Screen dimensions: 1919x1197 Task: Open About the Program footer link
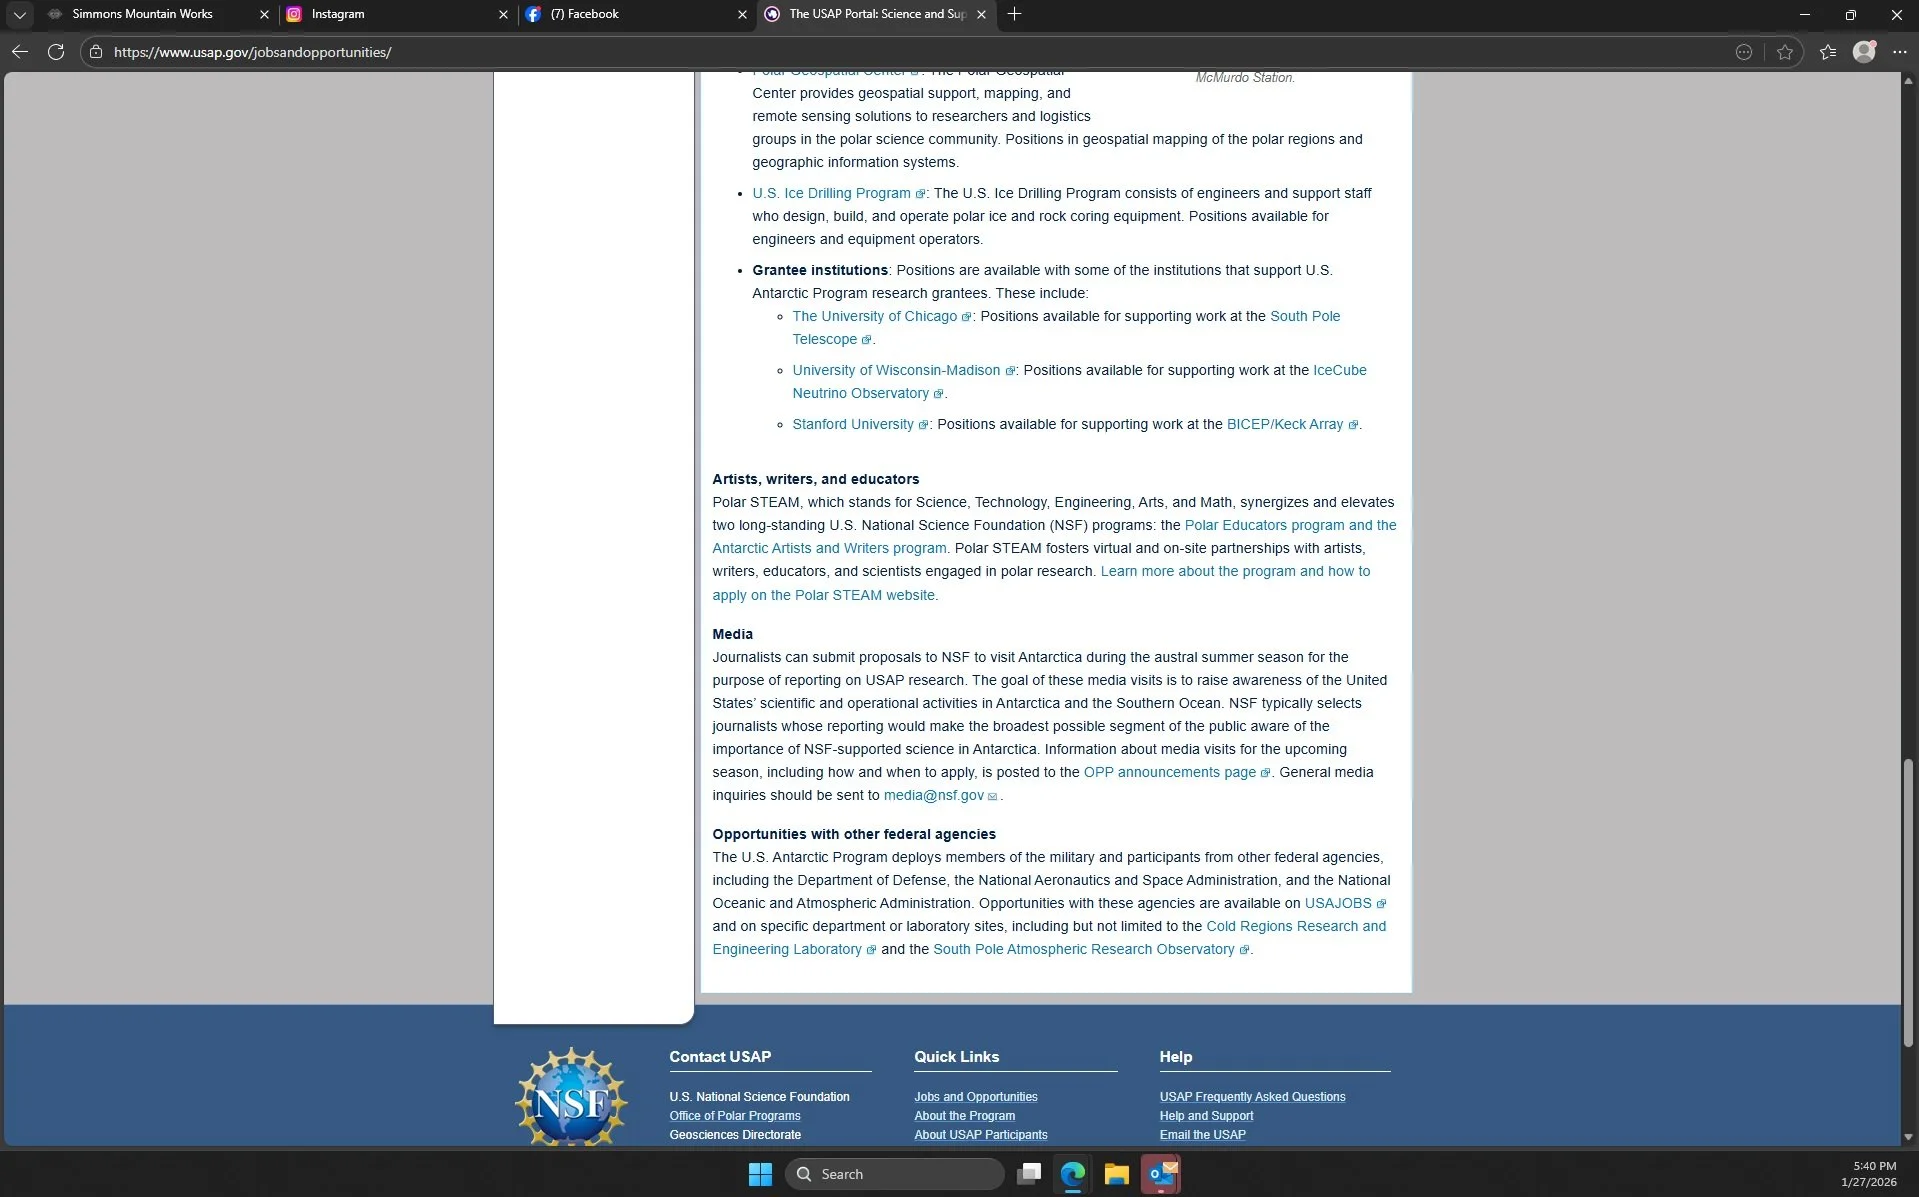(964, 1116)
